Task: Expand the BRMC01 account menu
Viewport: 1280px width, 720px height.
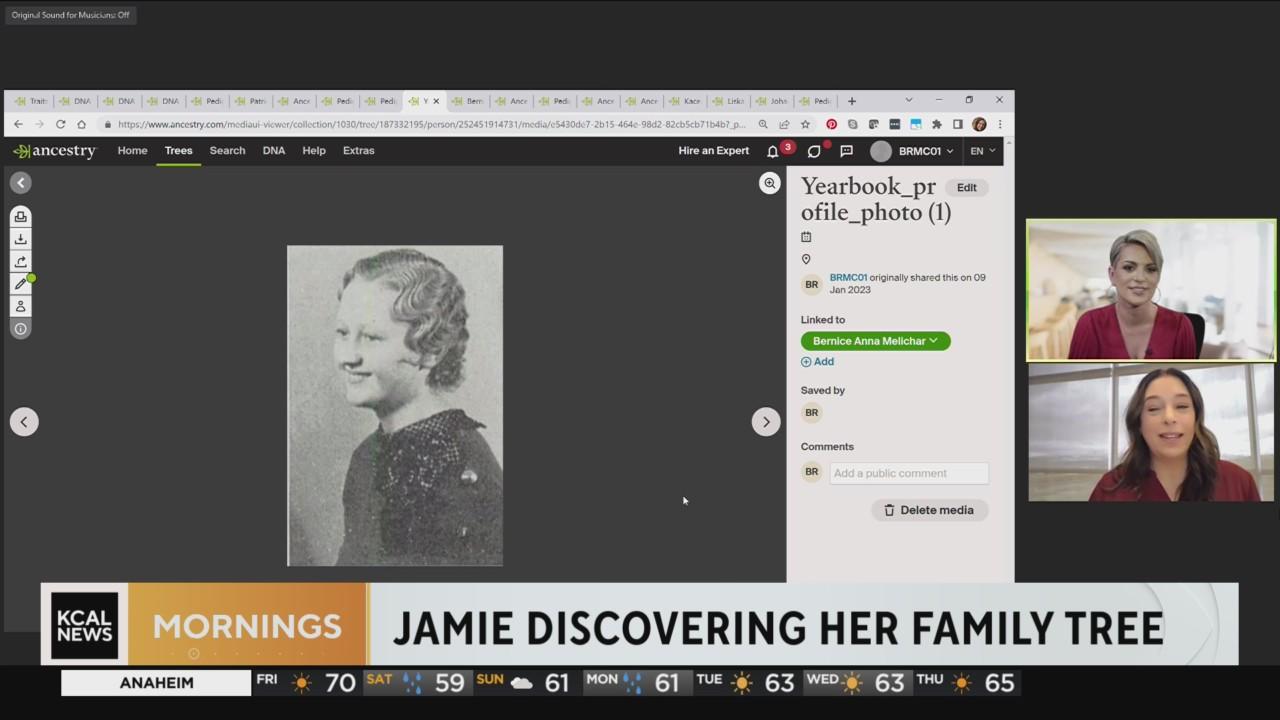Action: pyautogui.click(x=912, y=151)
